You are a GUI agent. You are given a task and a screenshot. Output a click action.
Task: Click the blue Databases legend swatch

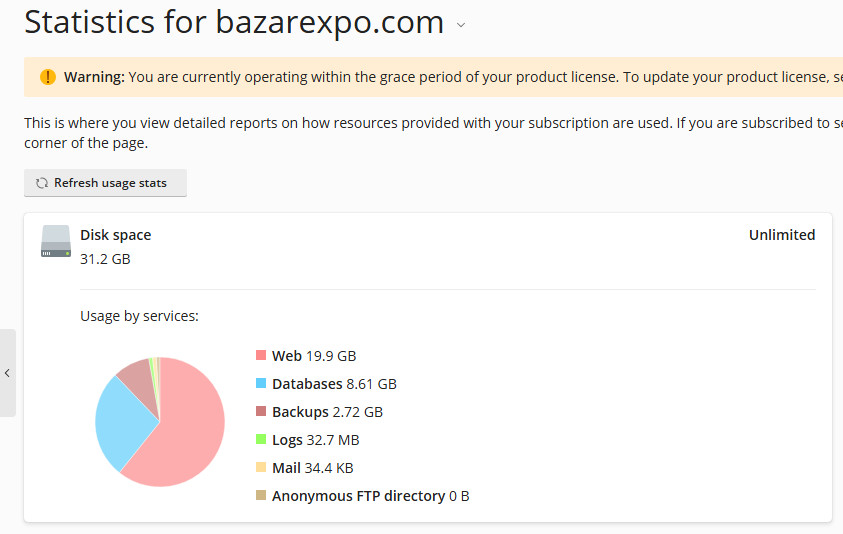click(x=261, y=384)
